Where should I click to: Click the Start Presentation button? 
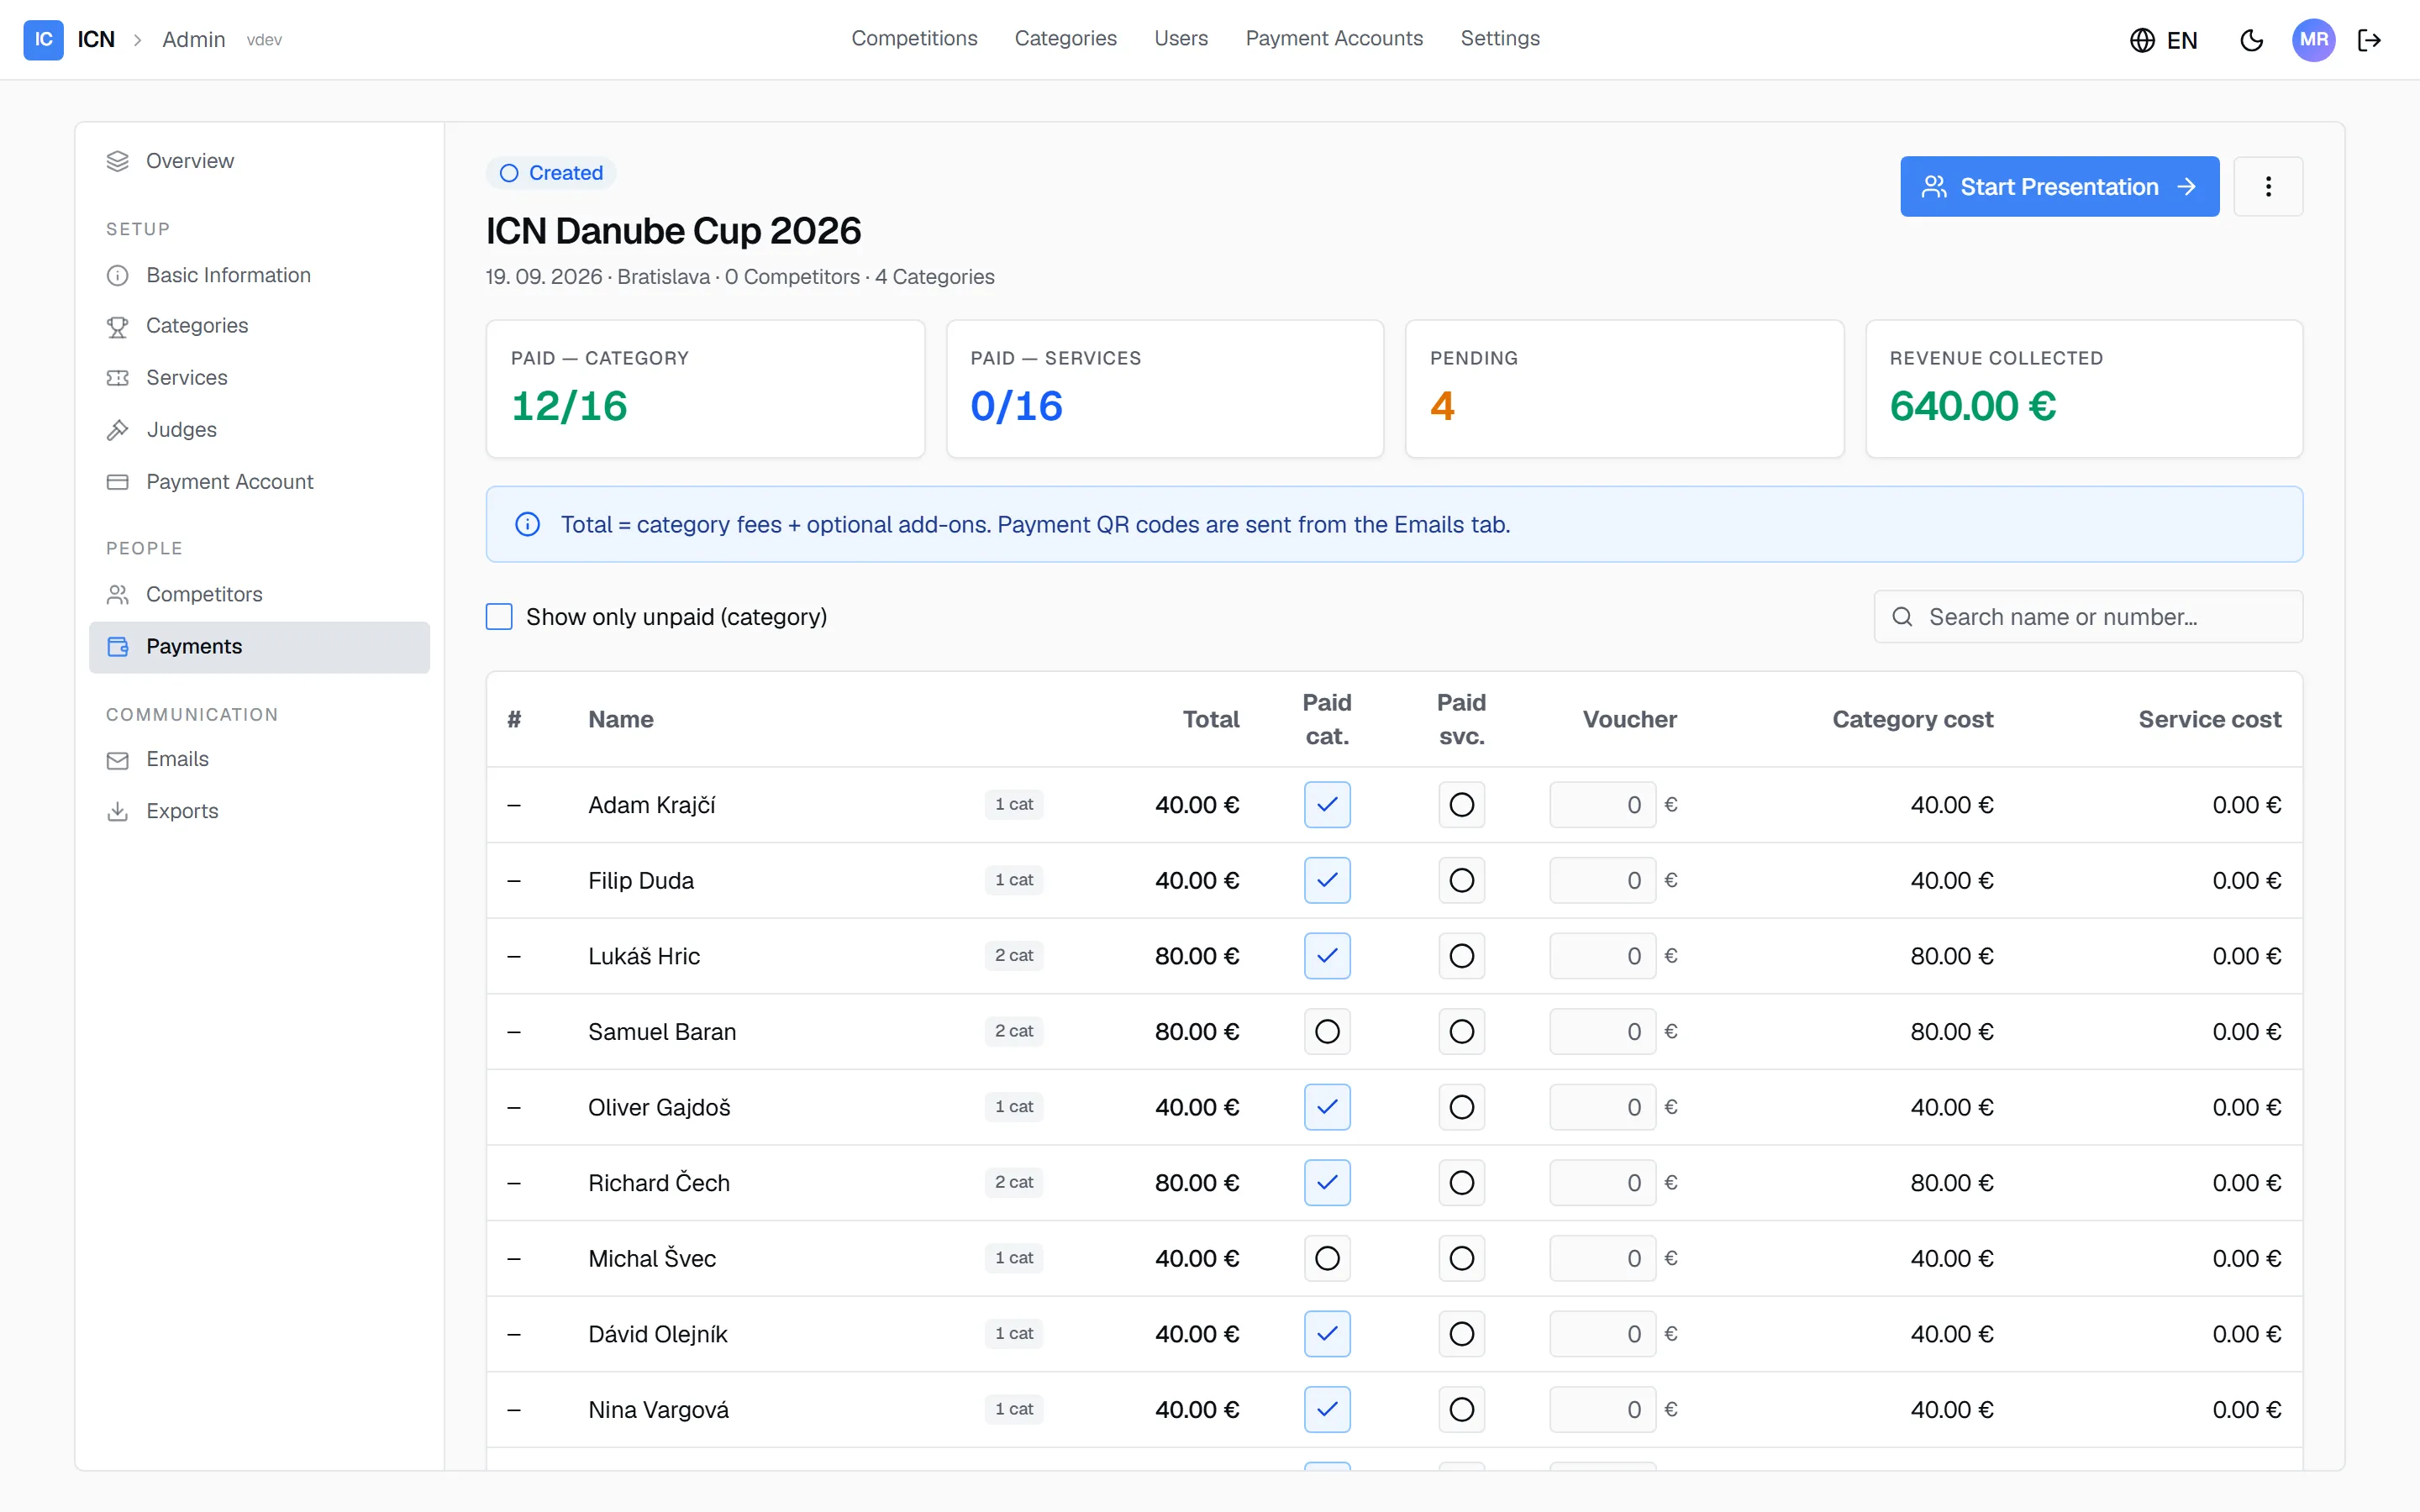coord(2059,186)
